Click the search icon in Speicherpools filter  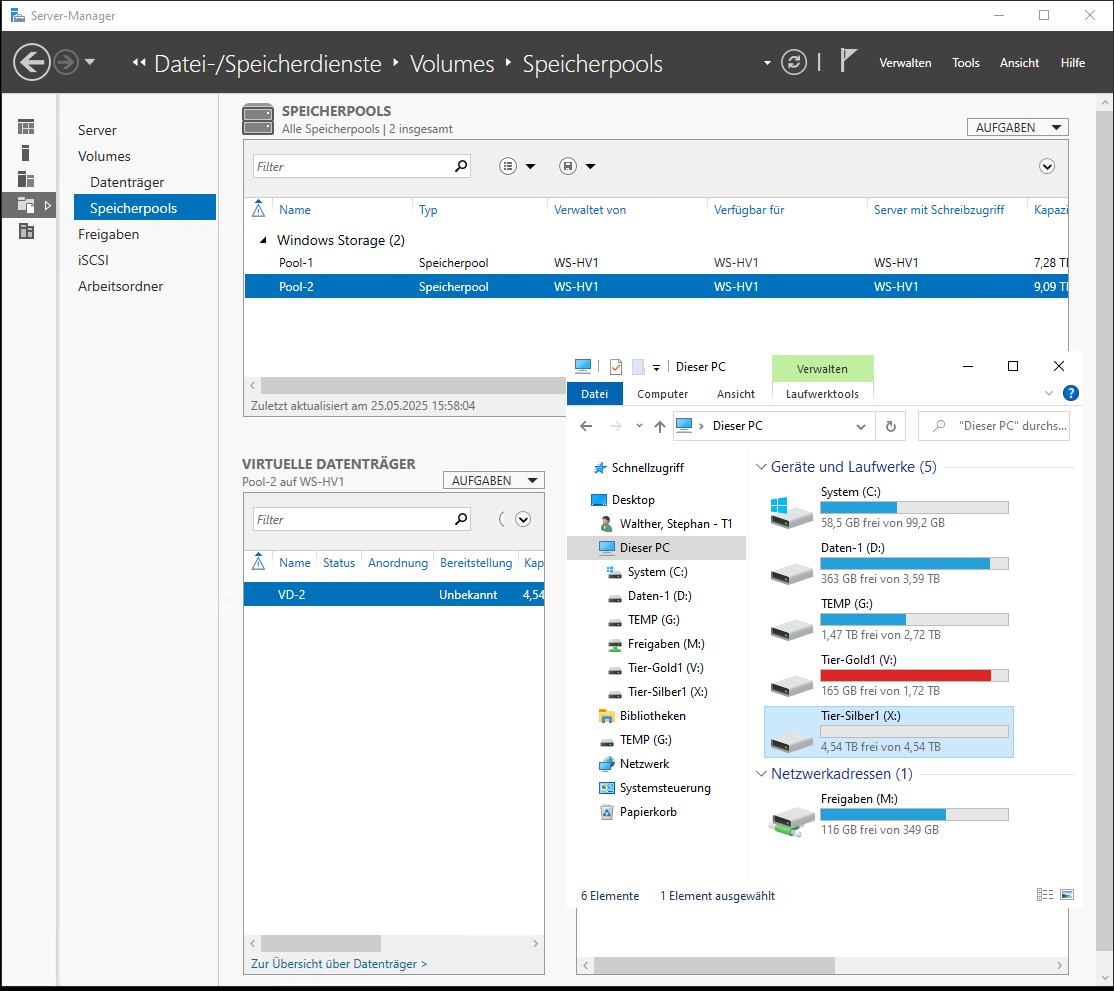click(x=461, y=166)
